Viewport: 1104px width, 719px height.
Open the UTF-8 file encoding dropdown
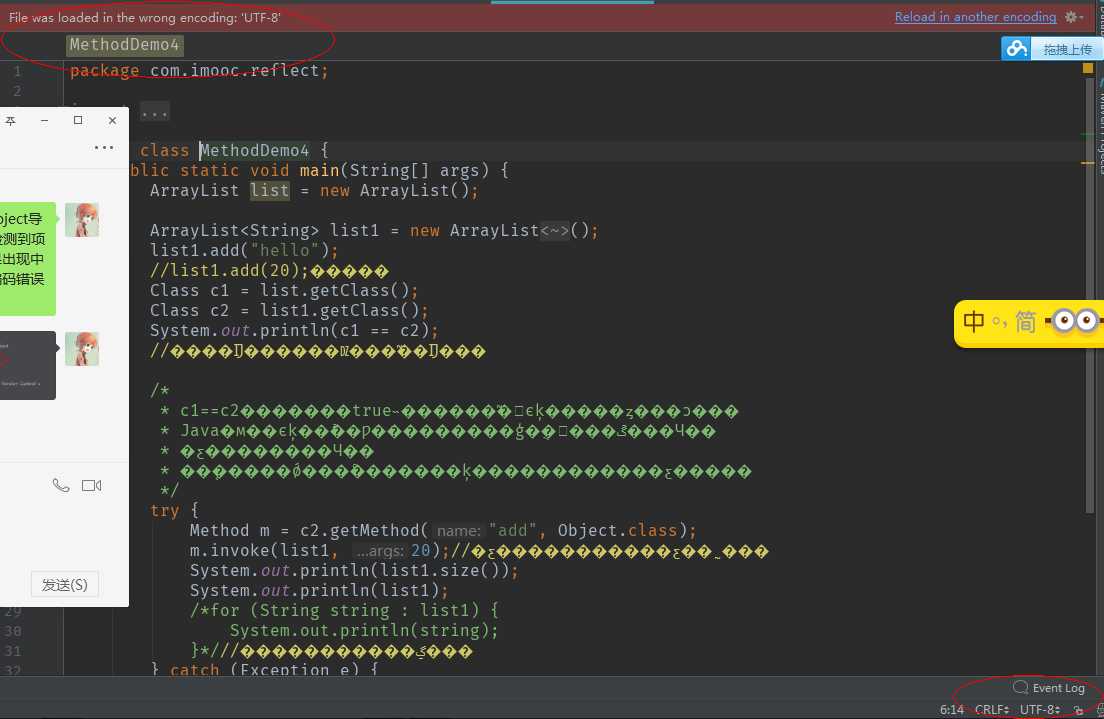tap(1039, 709)
